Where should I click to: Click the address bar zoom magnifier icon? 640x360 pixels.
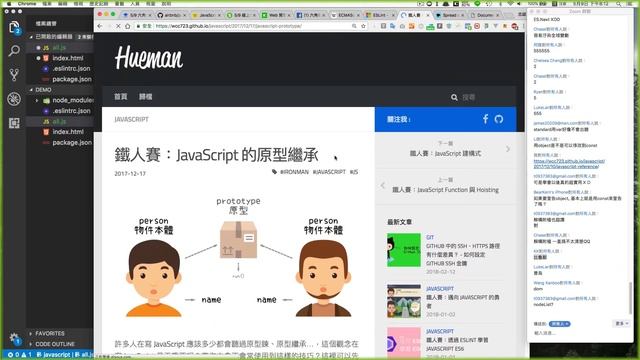[354, 26]
